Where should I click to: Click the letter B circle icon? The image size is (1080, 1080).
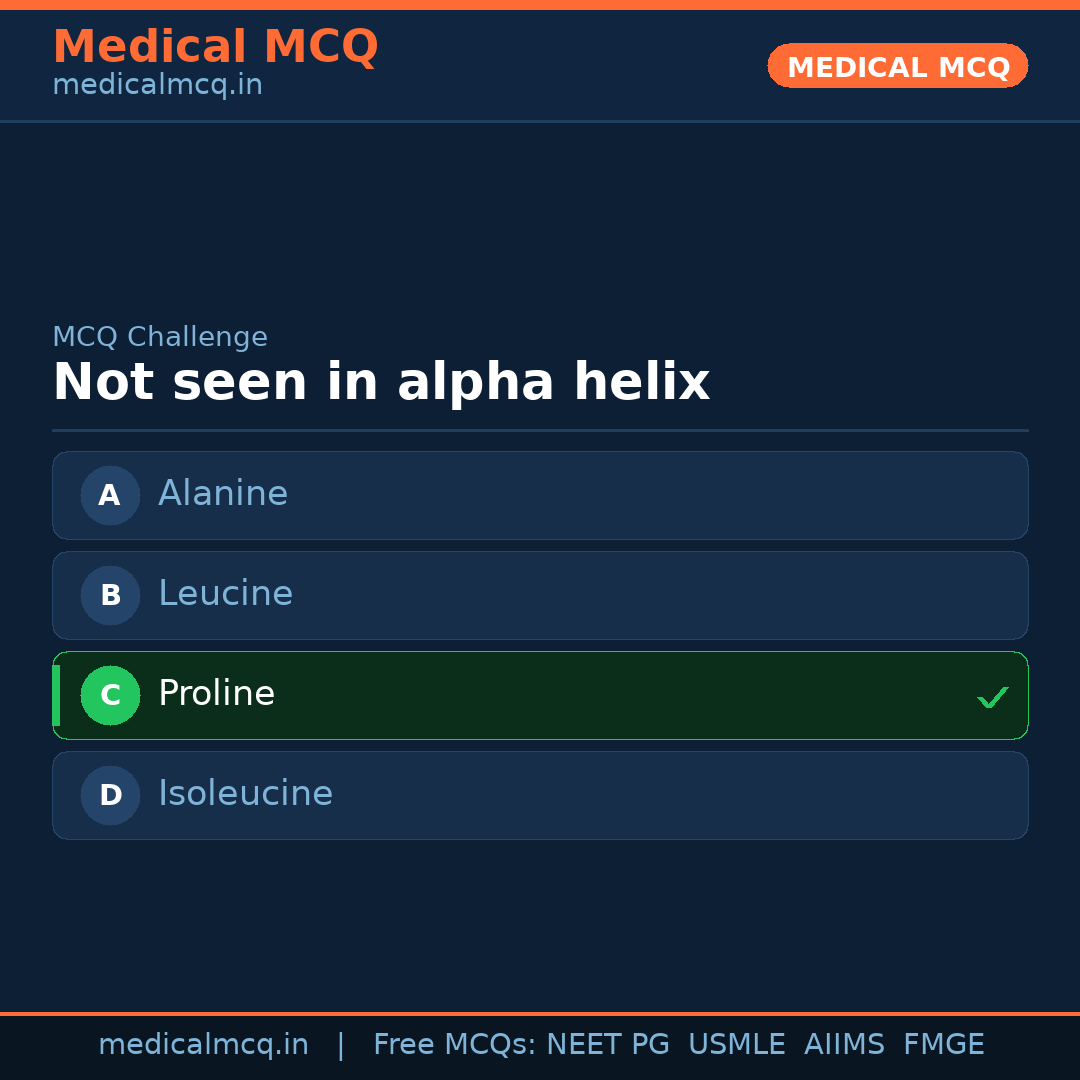tap(110, 595)
